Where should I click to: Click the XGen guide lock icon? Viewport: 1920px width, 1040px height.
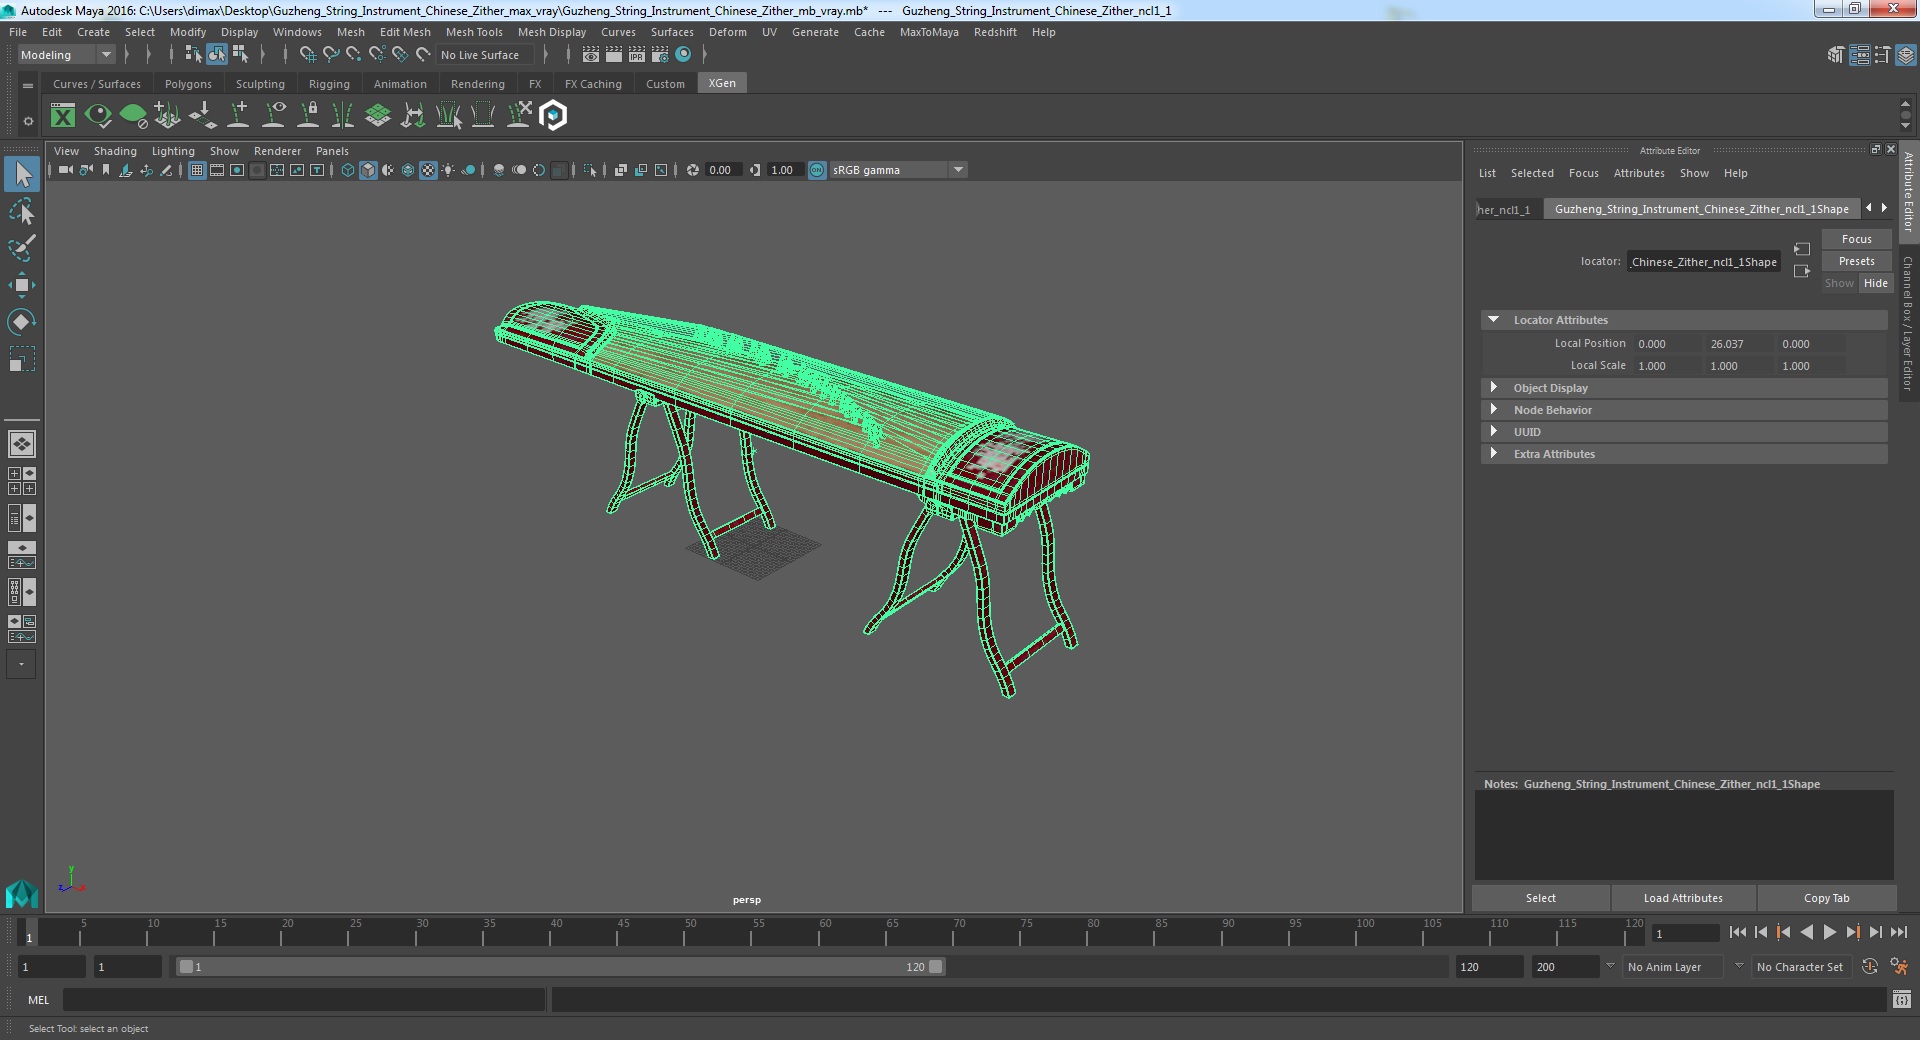[x=309, y=116]
